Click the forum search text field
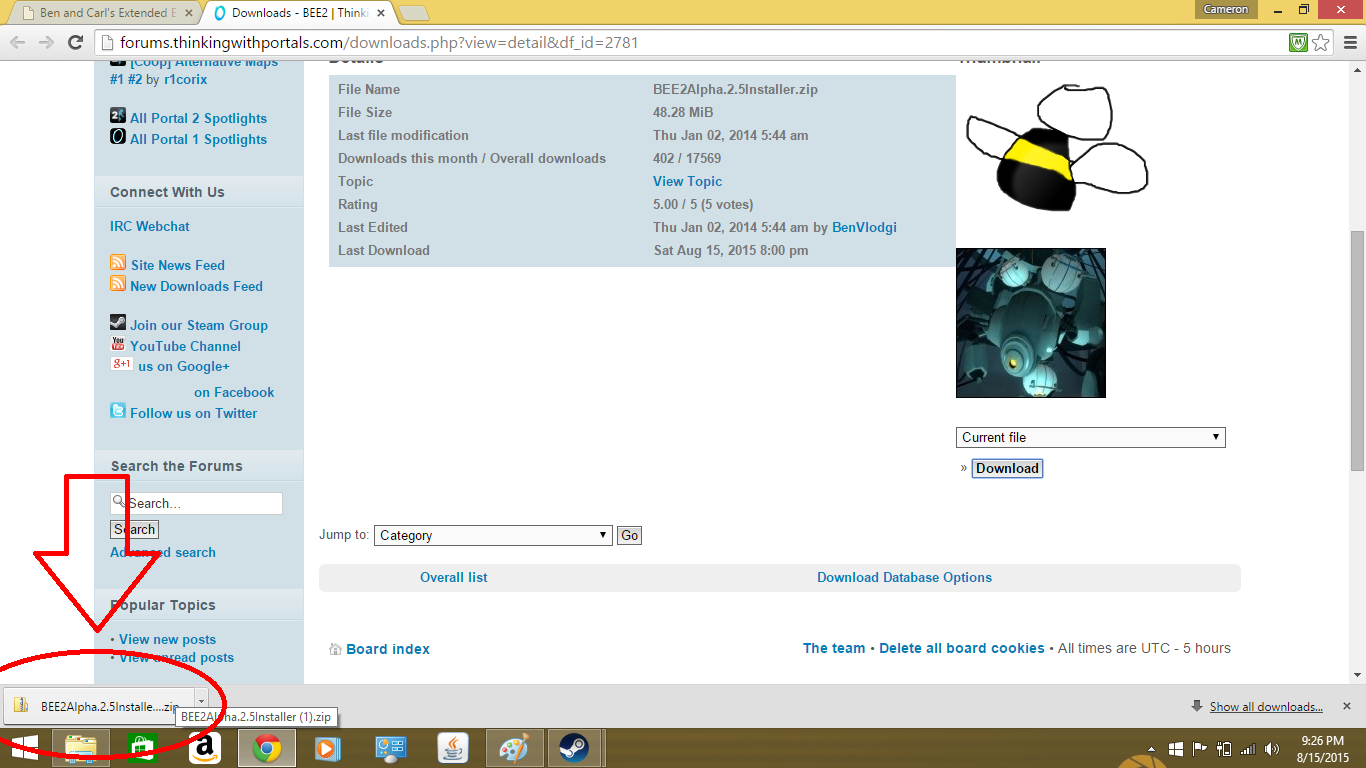 coord(196,503)
